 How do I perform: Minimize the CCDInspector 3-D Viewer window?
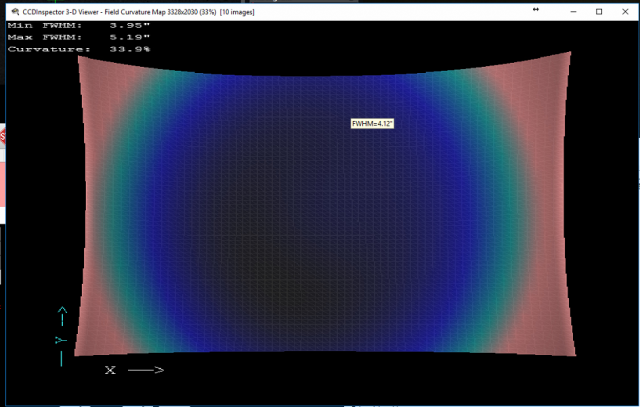573,12
